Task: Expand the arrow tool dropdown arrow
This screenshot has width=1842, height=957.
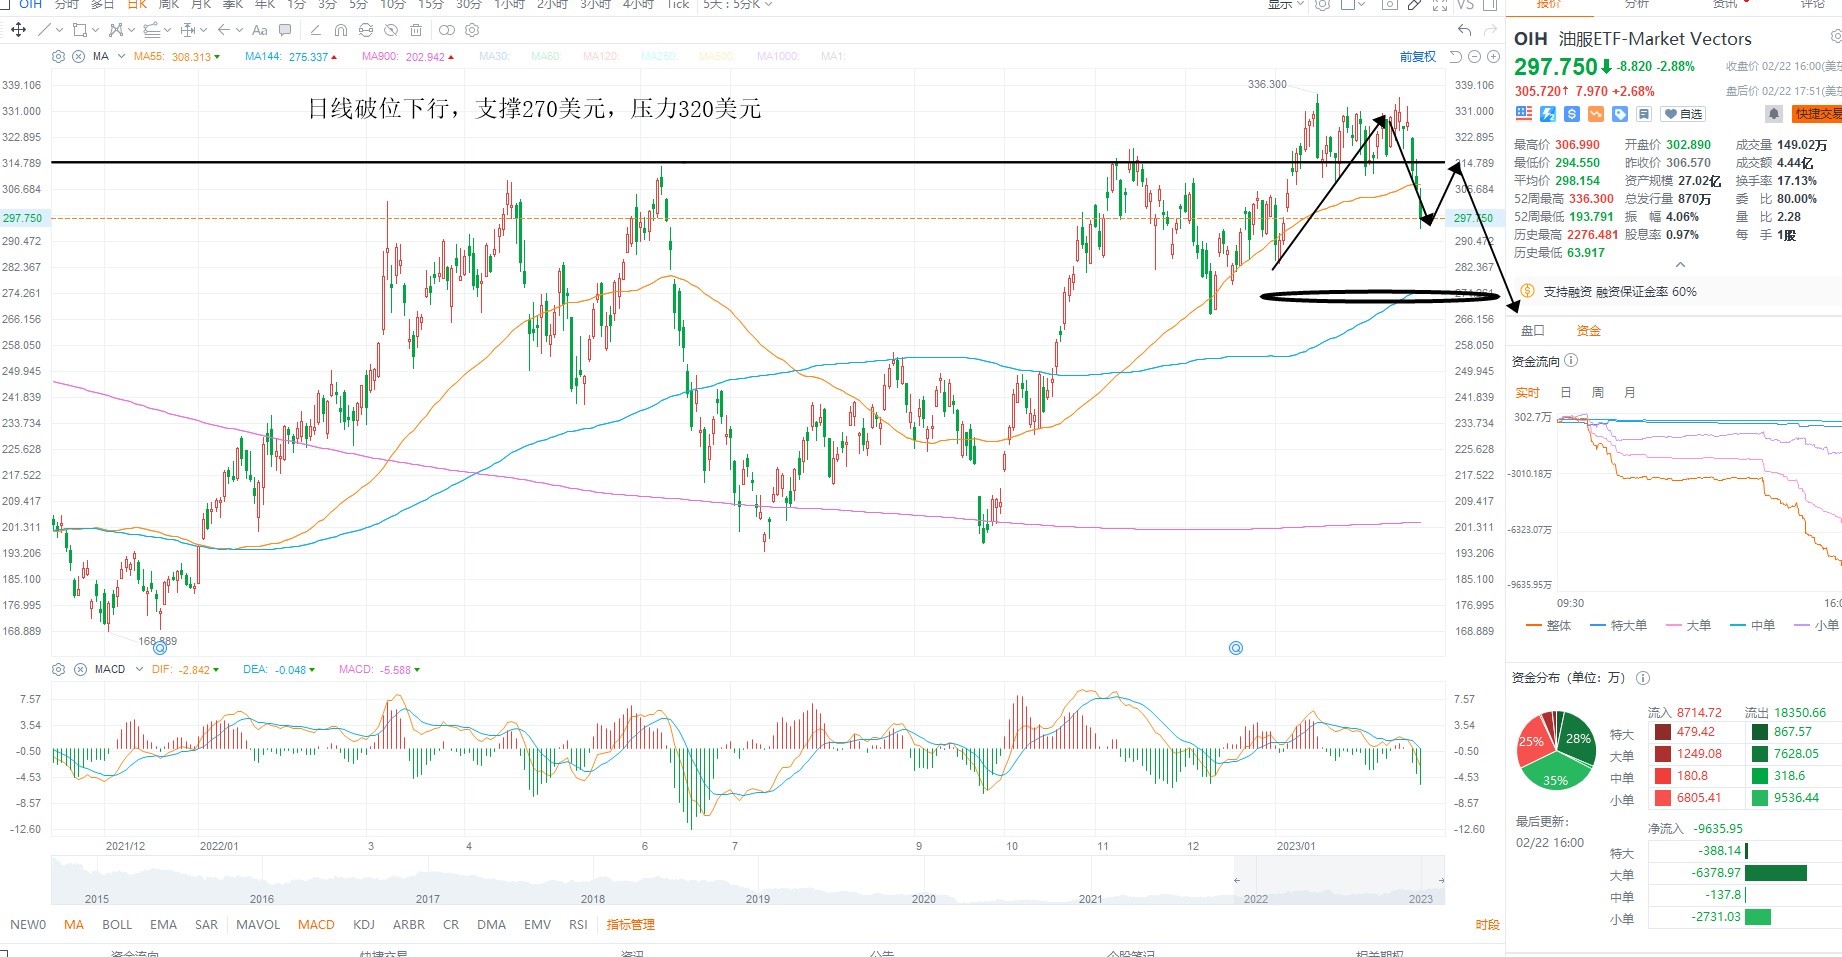Action: [x=239, y=30]
